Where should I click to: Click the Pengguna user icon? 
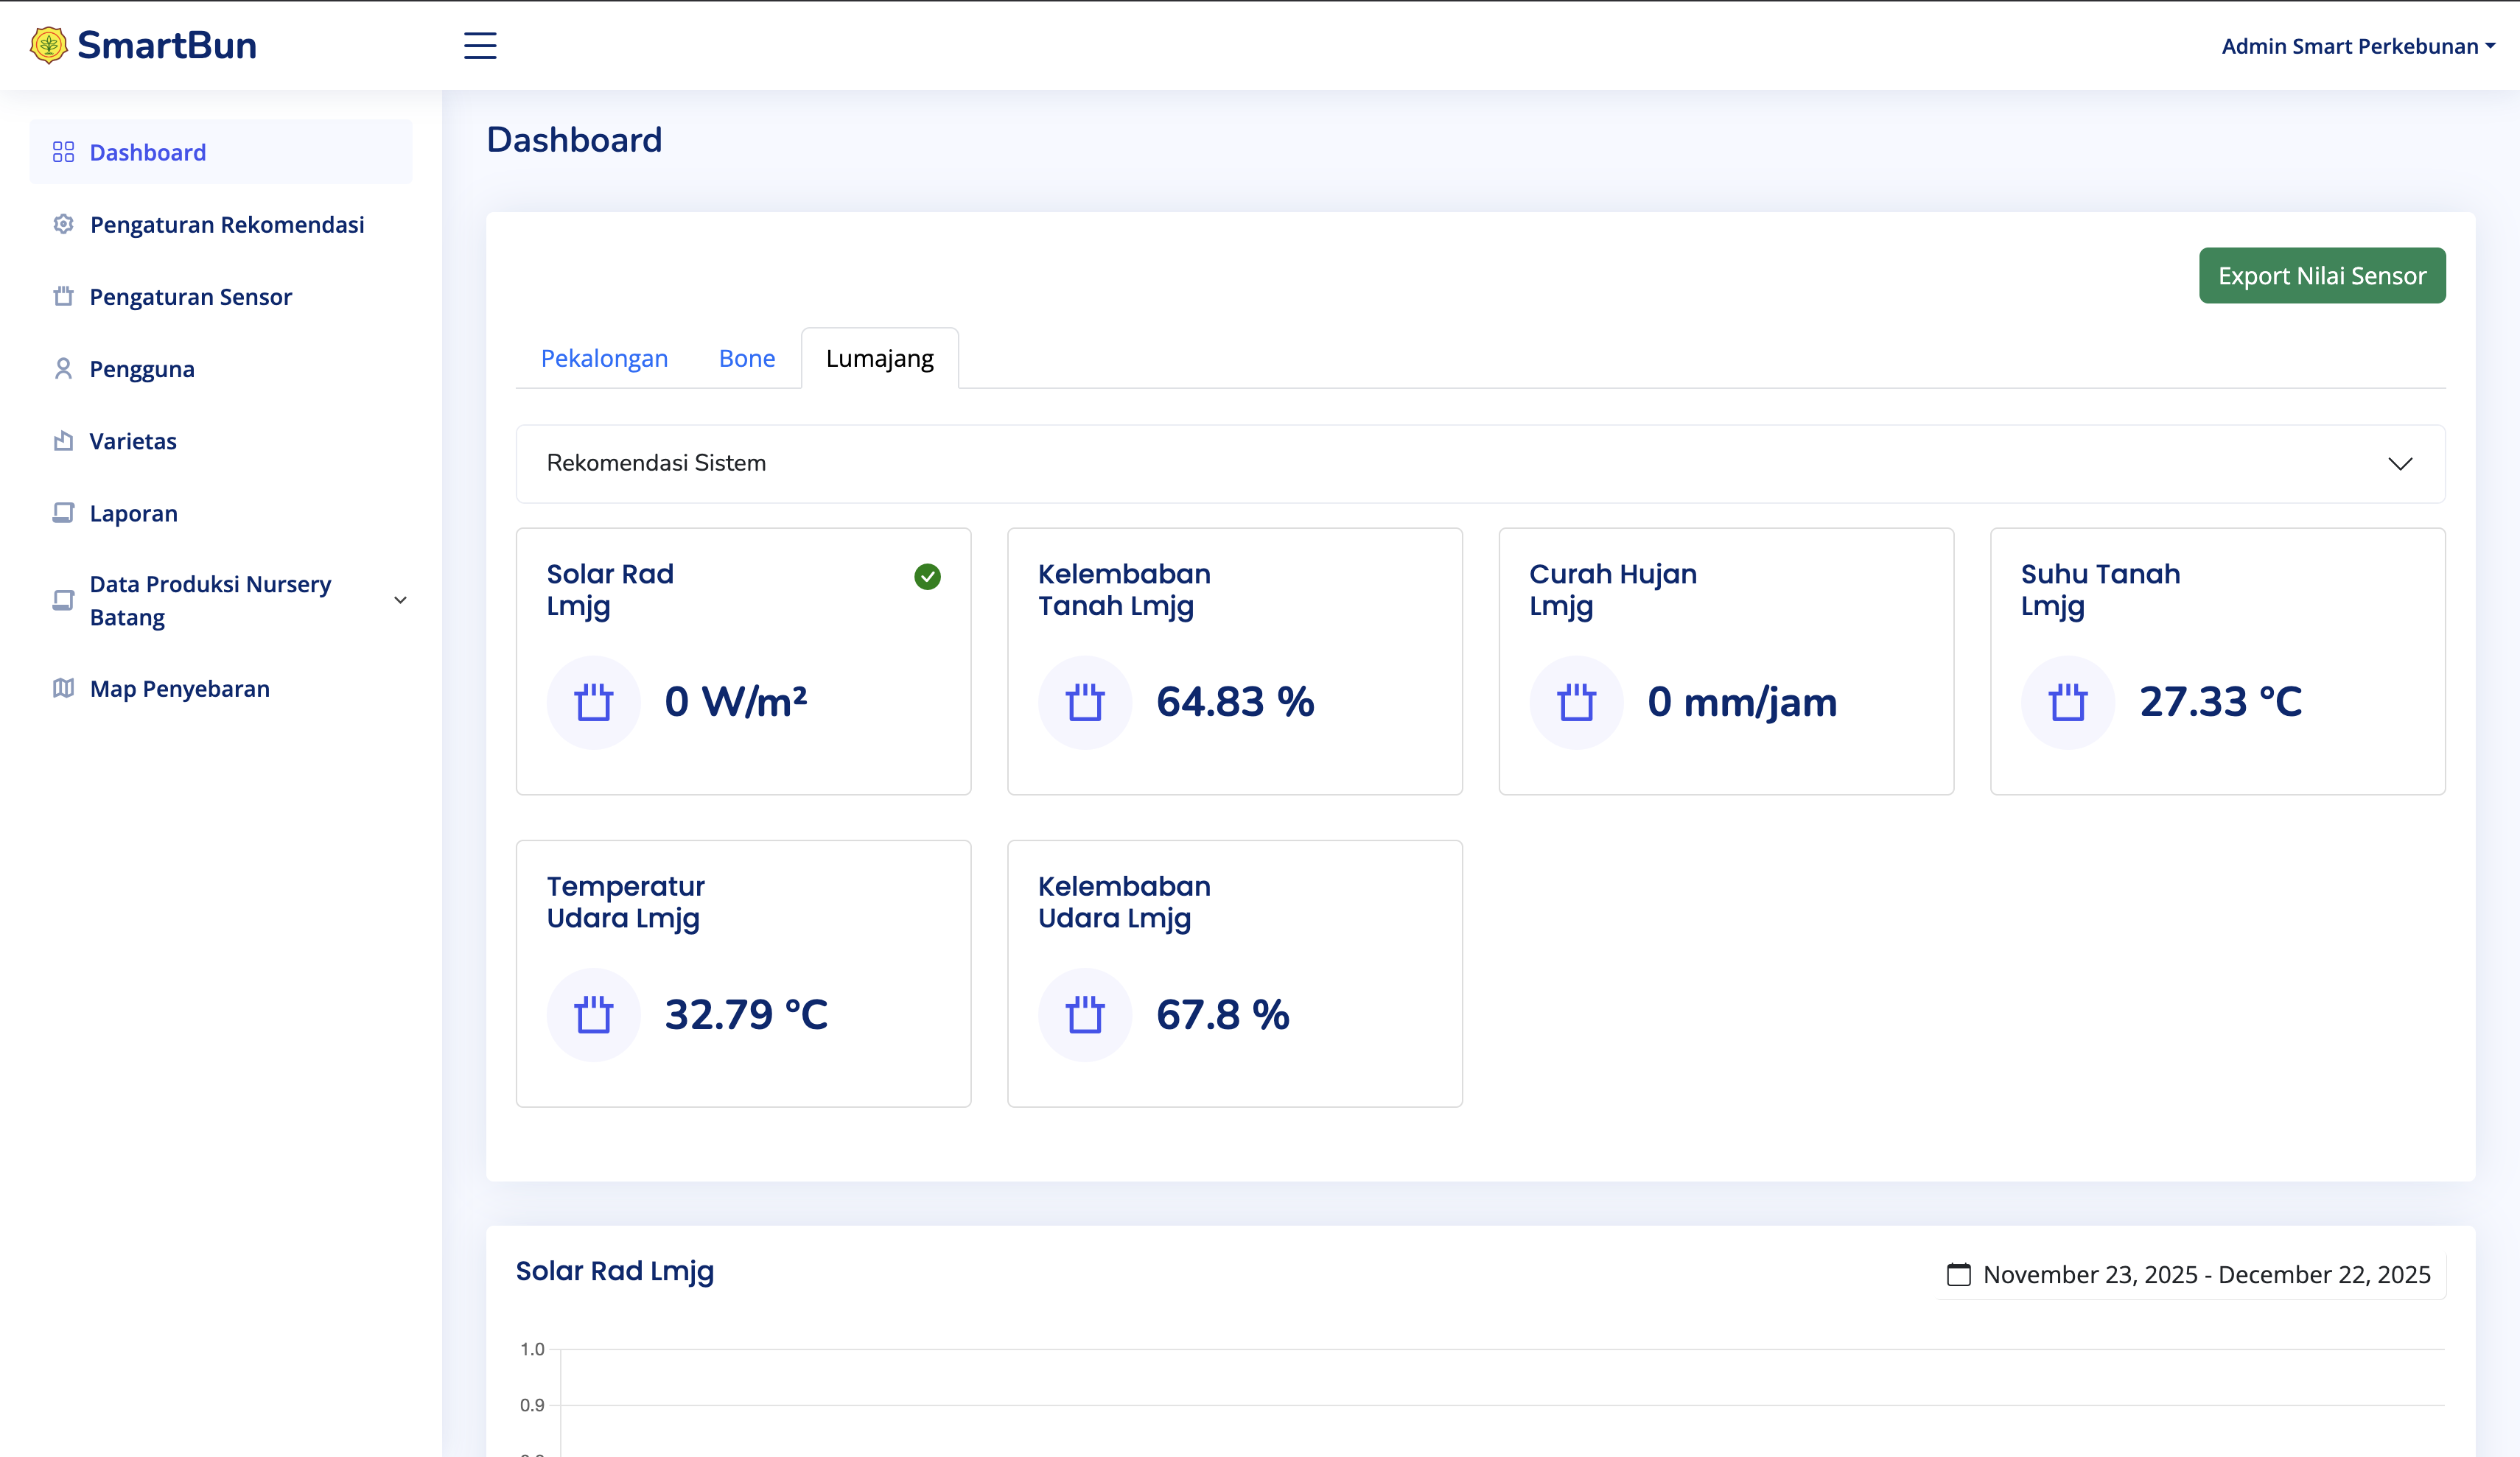(x=63, y=369)
